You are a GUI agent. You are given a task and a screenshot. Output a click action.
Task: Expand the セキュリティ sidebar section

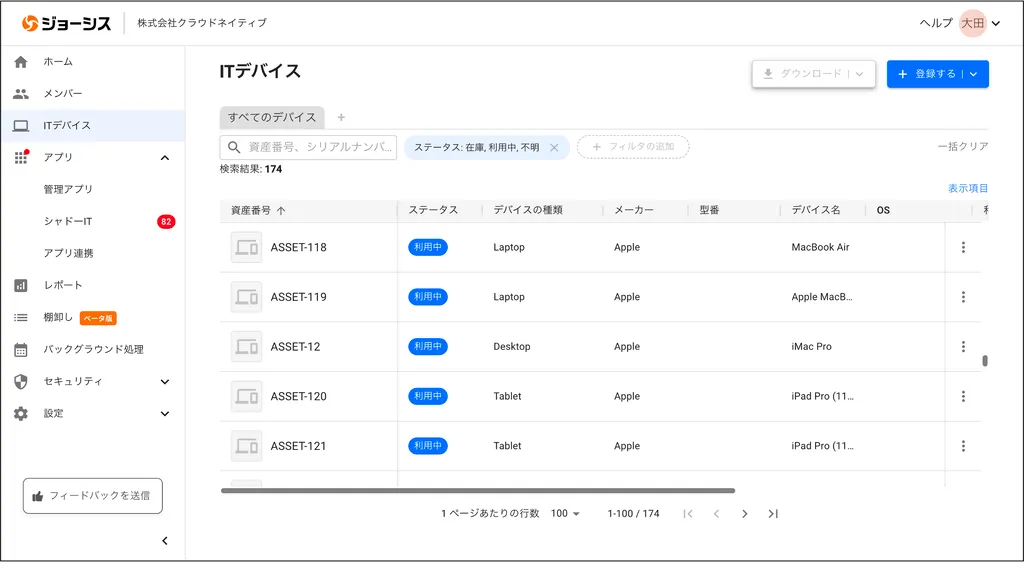click(165, 381)
